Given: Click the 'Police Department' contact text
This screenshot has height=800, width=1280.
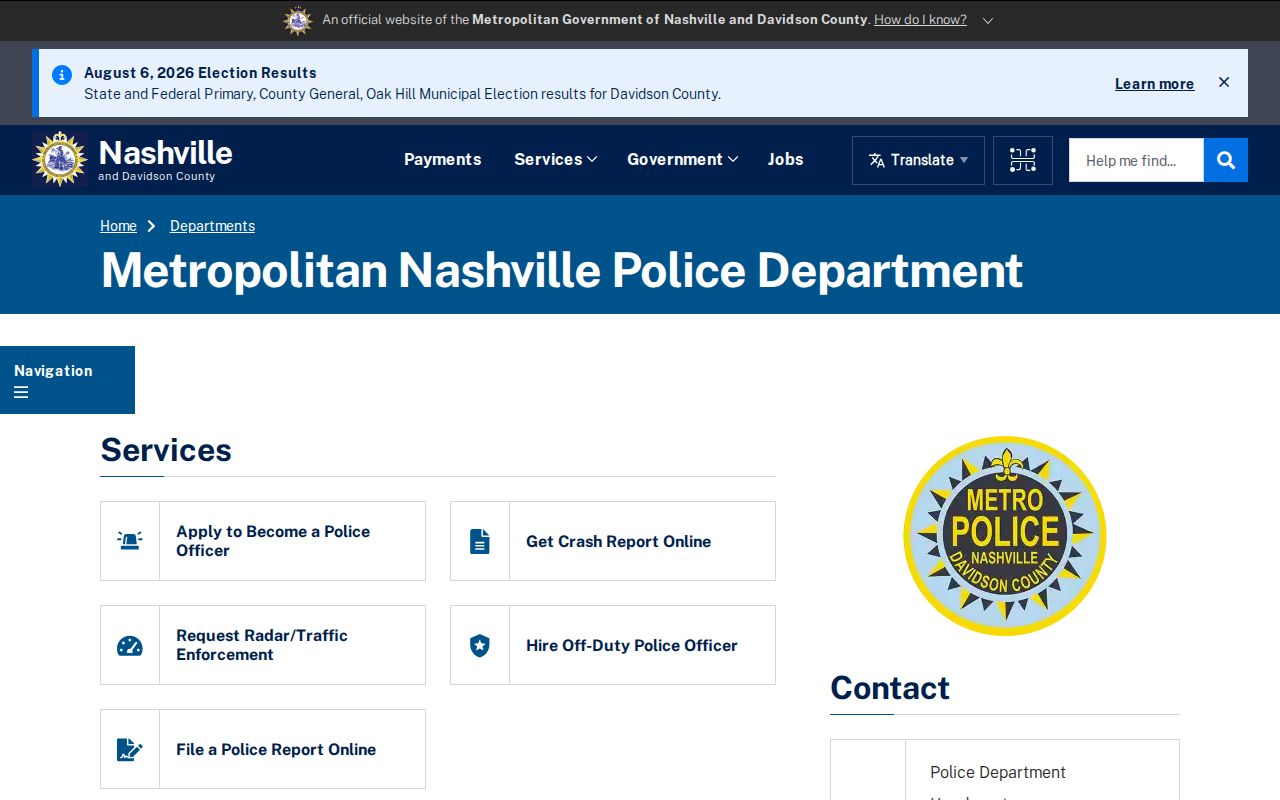Looking at the screenshot, I should (998, 772).
